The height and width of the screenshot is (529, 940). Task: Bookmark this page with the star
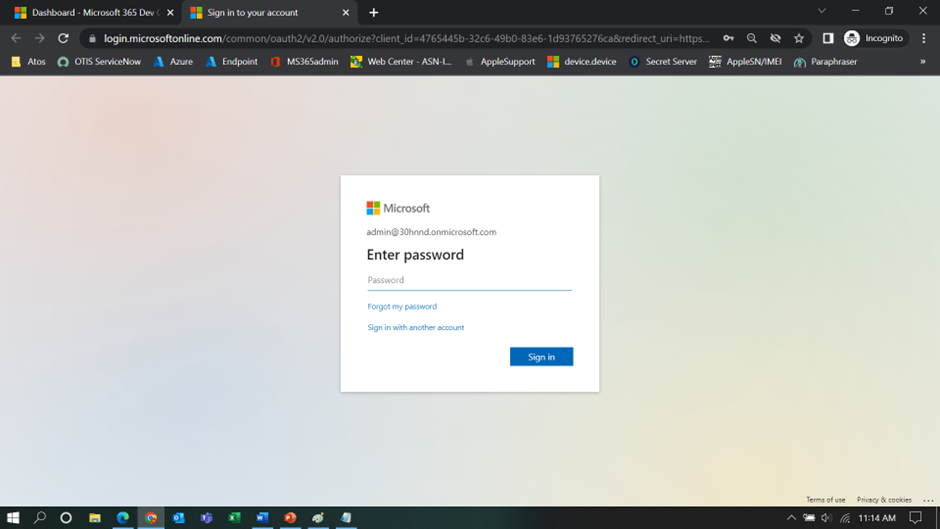[x=799, y=38]
